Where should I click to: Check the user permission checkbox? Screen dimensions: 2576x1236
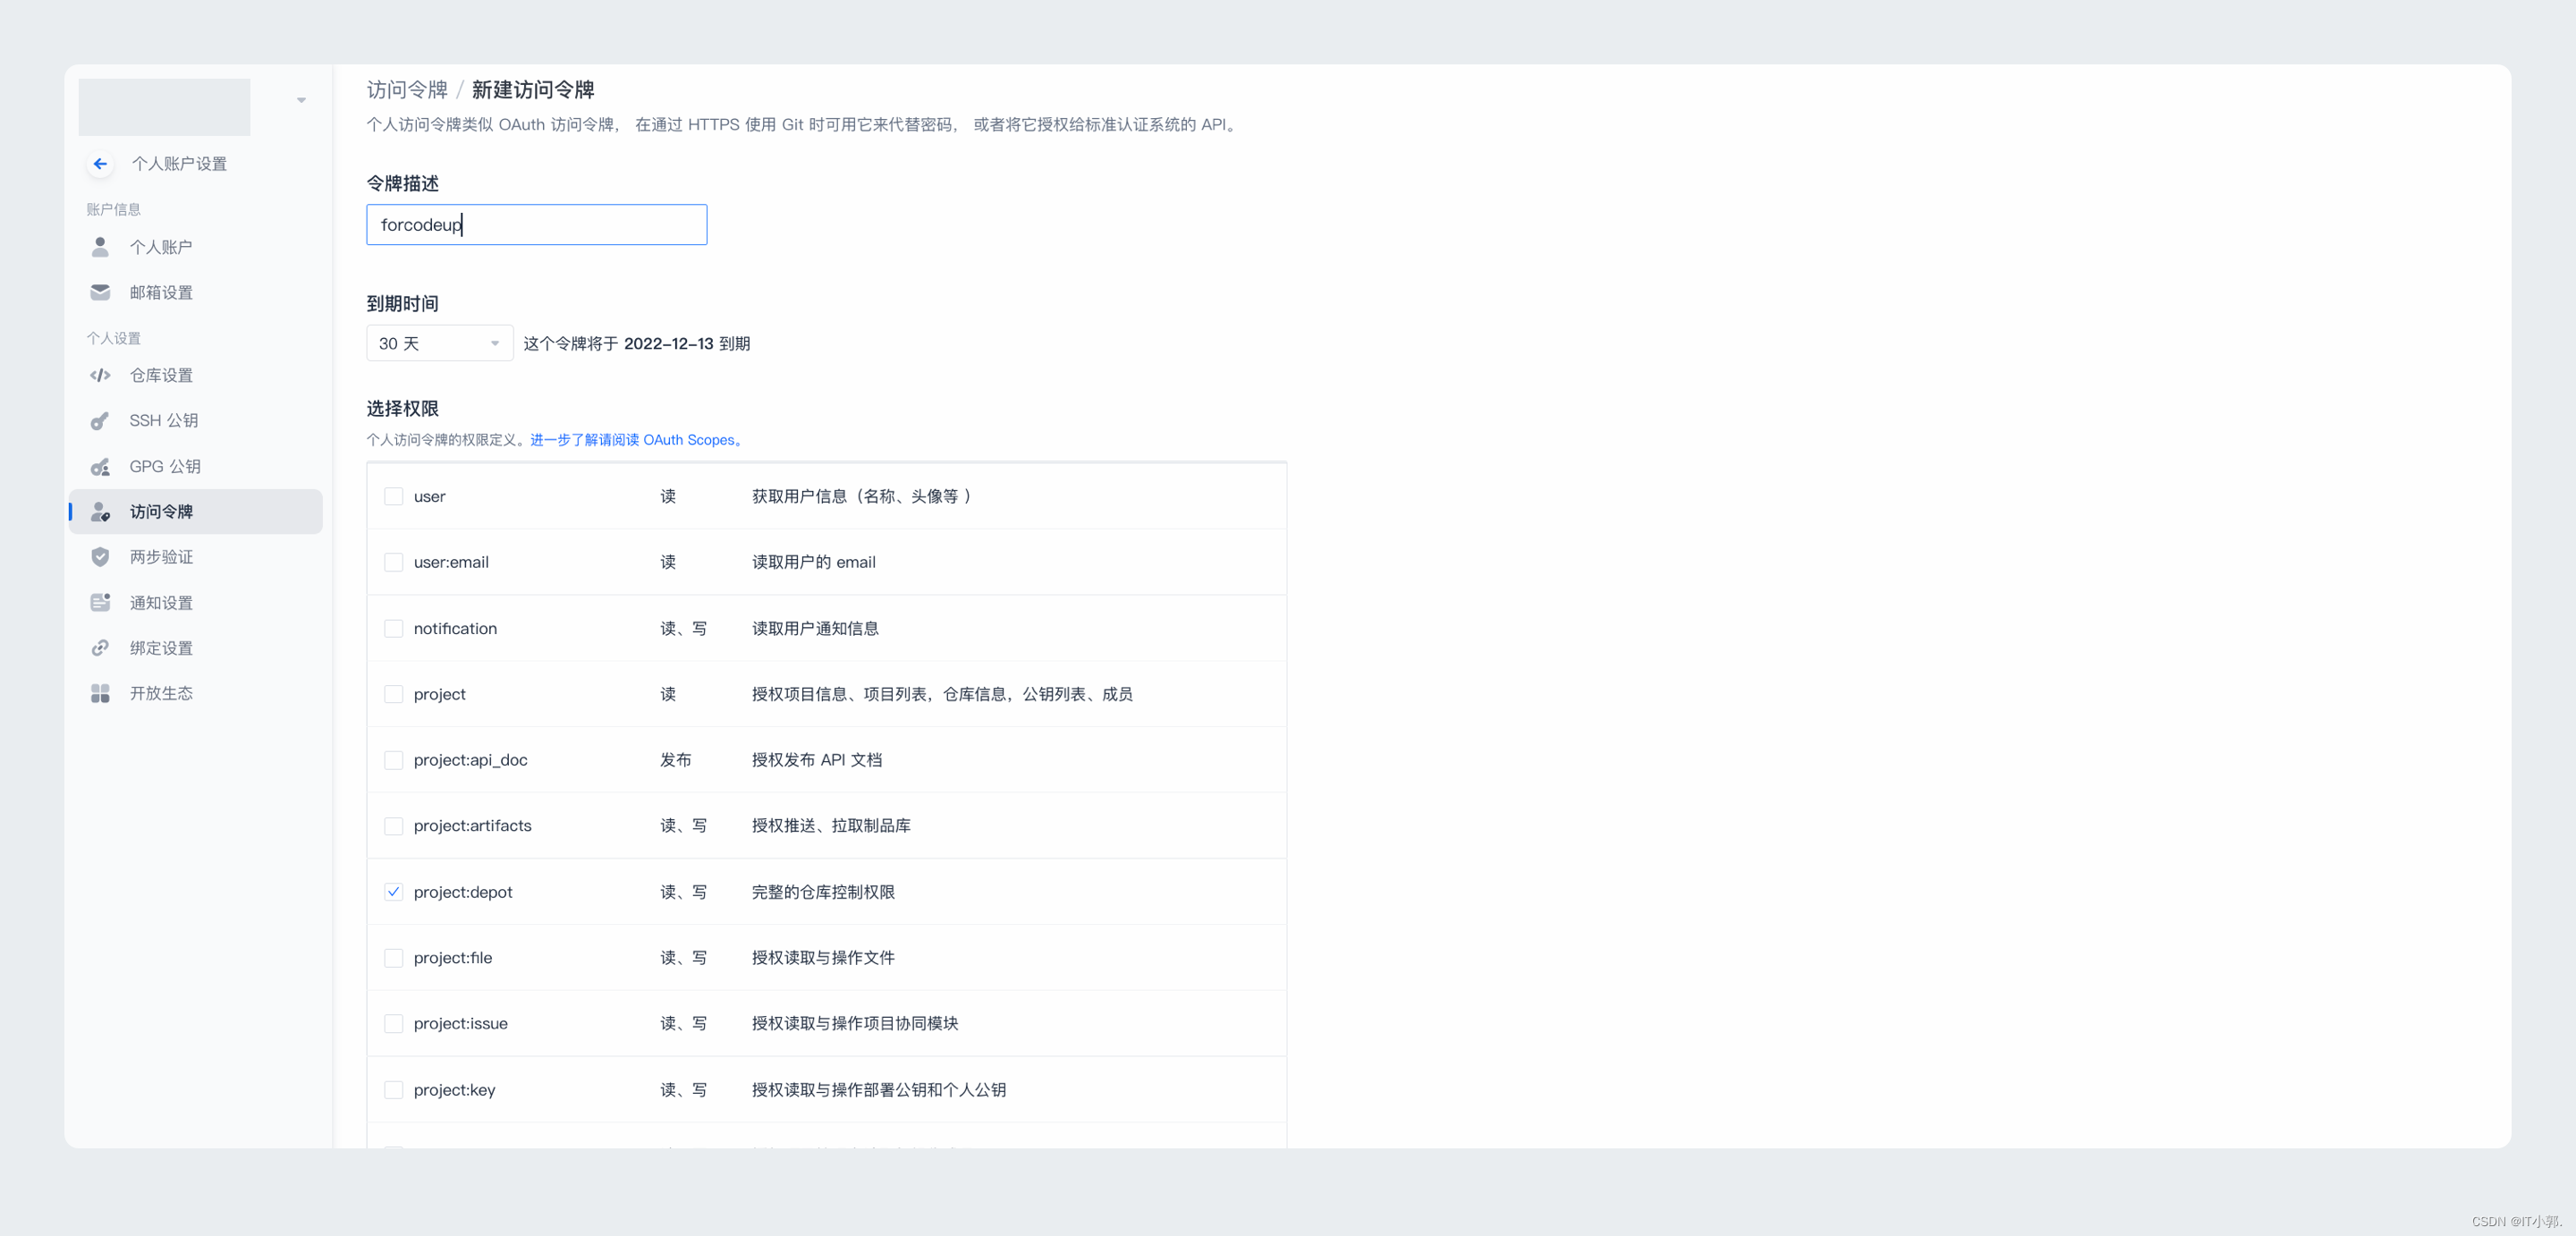pyautogui.click(x=394, y=496)
